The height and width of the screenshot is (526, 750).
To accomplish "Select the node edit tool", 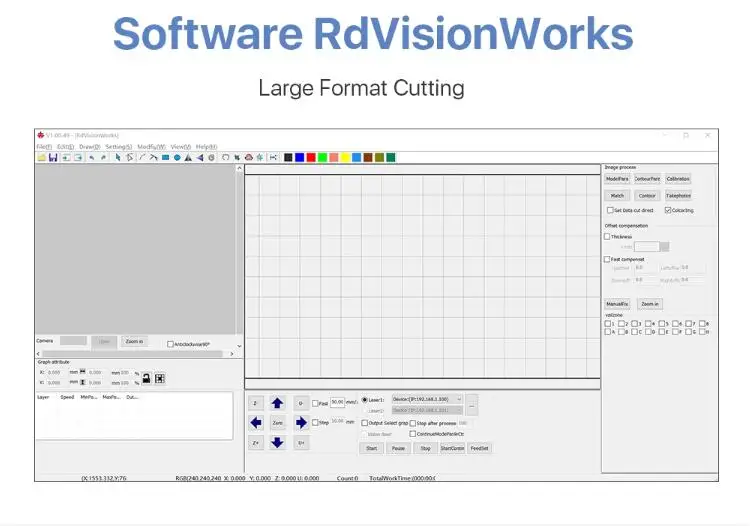I will point(129,157).
